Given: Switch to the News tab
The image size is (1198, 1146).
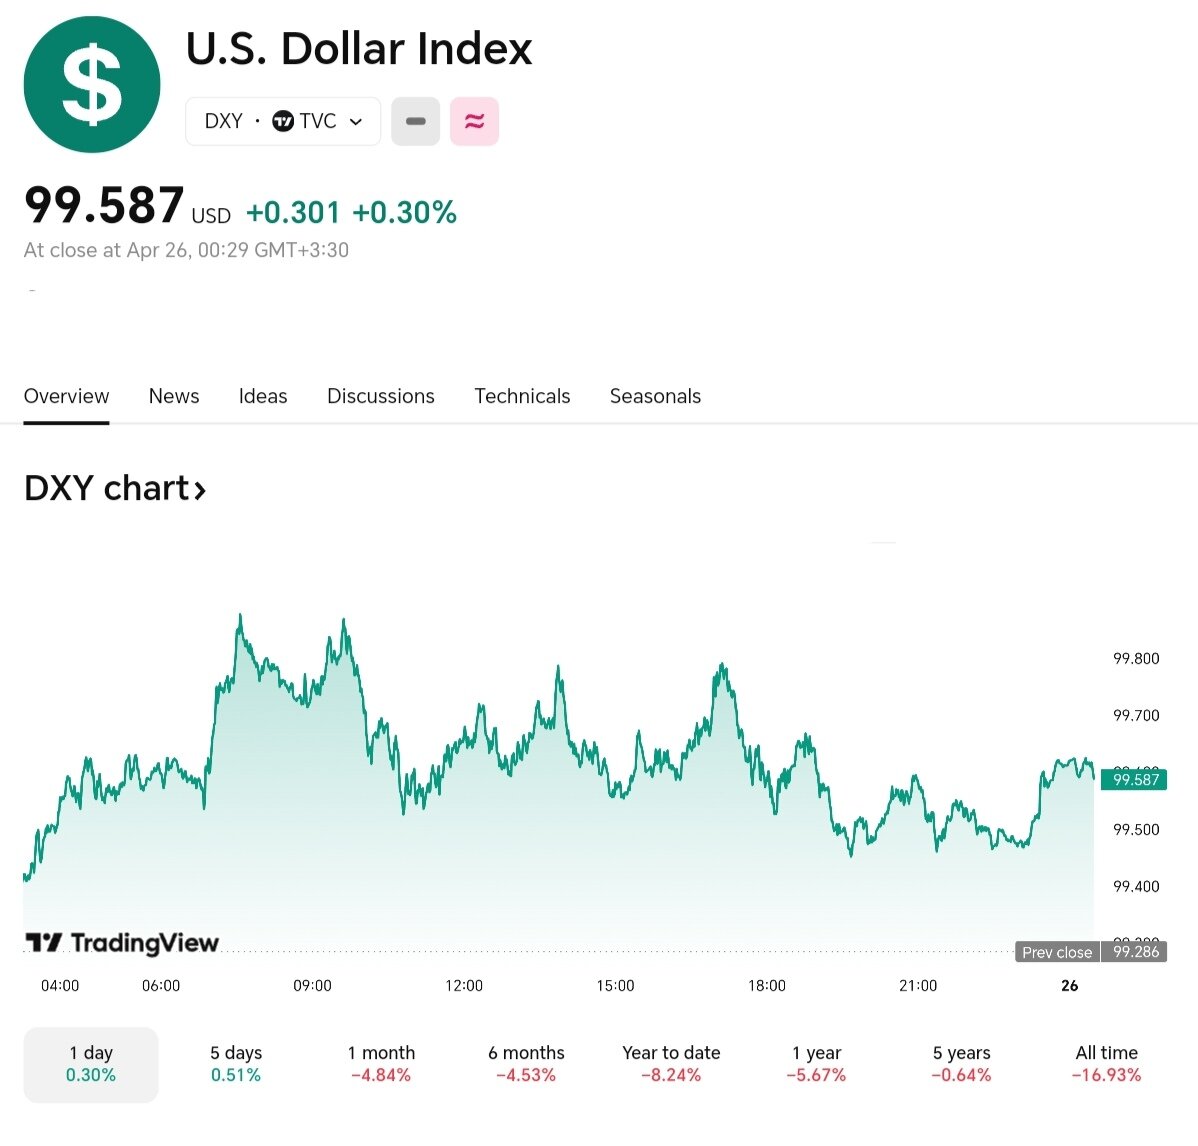Looking at the screenshot, I should (x=174, y=397).
